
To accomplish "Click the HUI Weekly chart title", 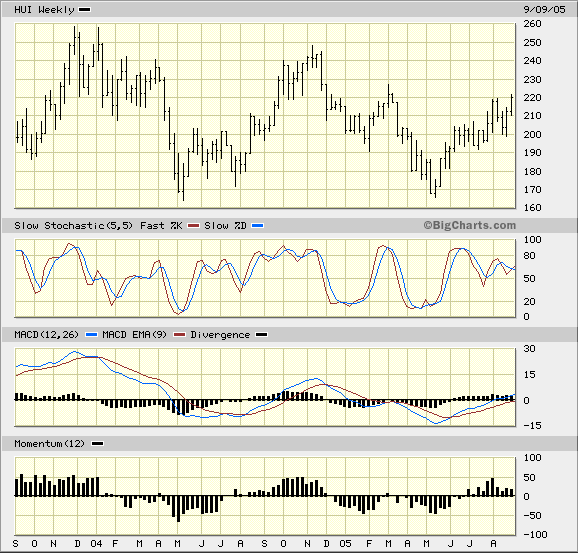I will (x=44, y=10).
